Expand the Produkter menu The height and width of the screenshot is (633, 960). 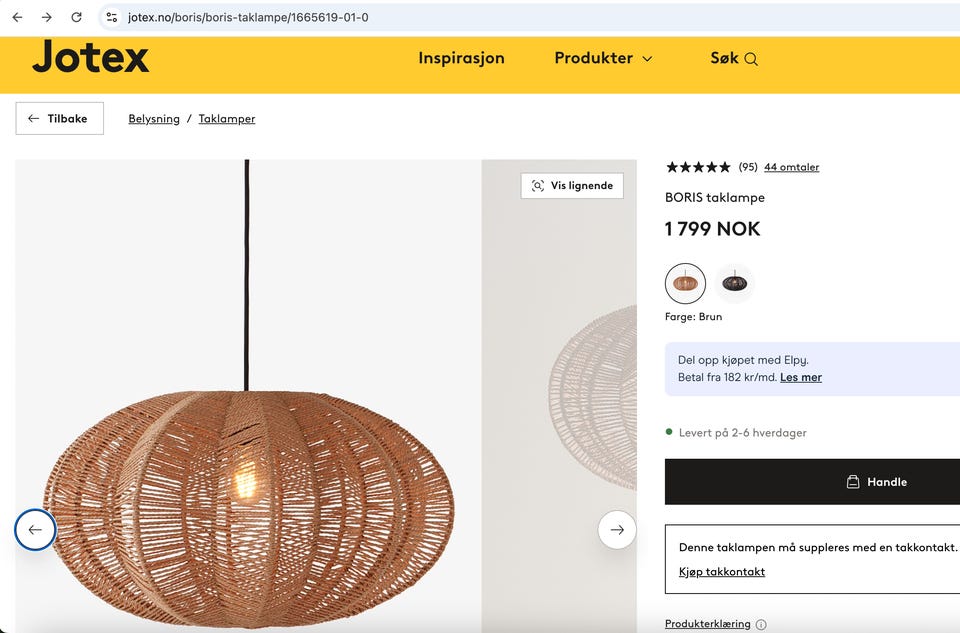click(x=603, y=58)
